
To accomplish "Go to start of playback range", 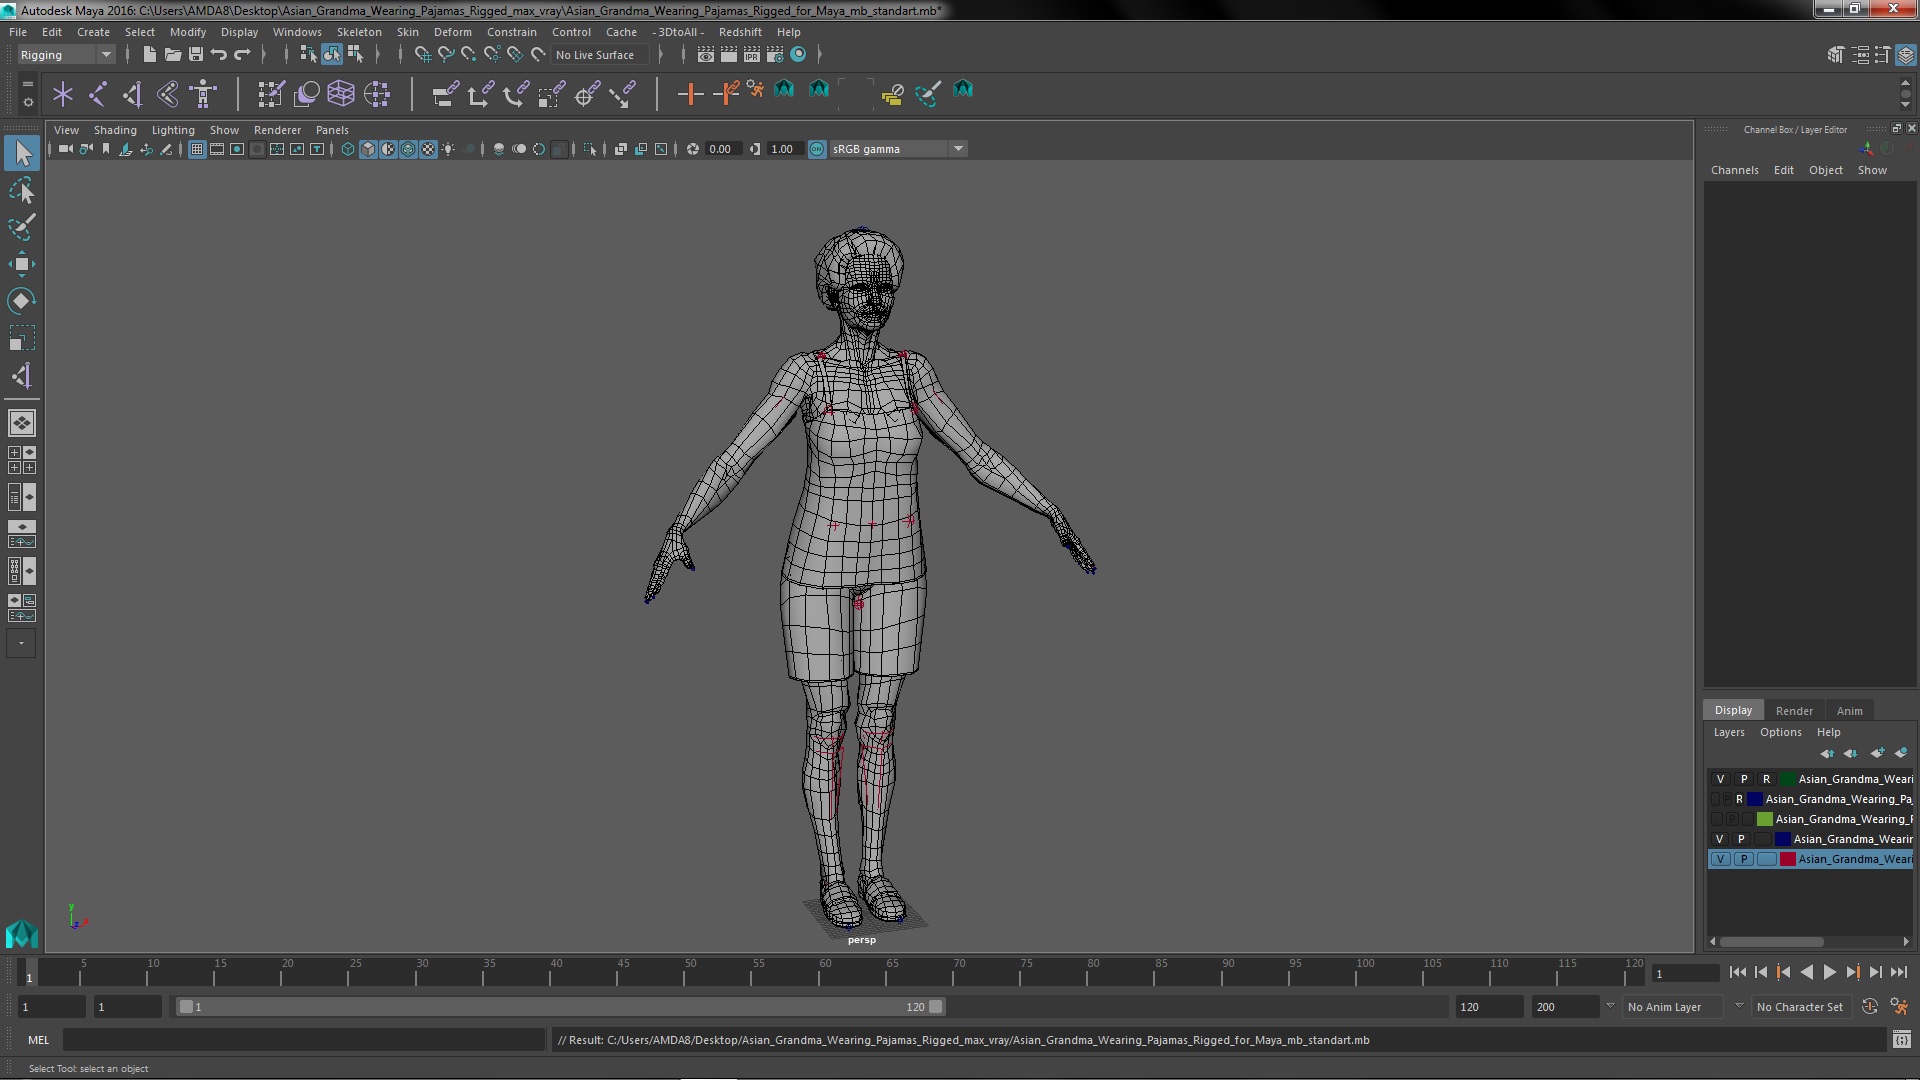I will coord(1737,972).
